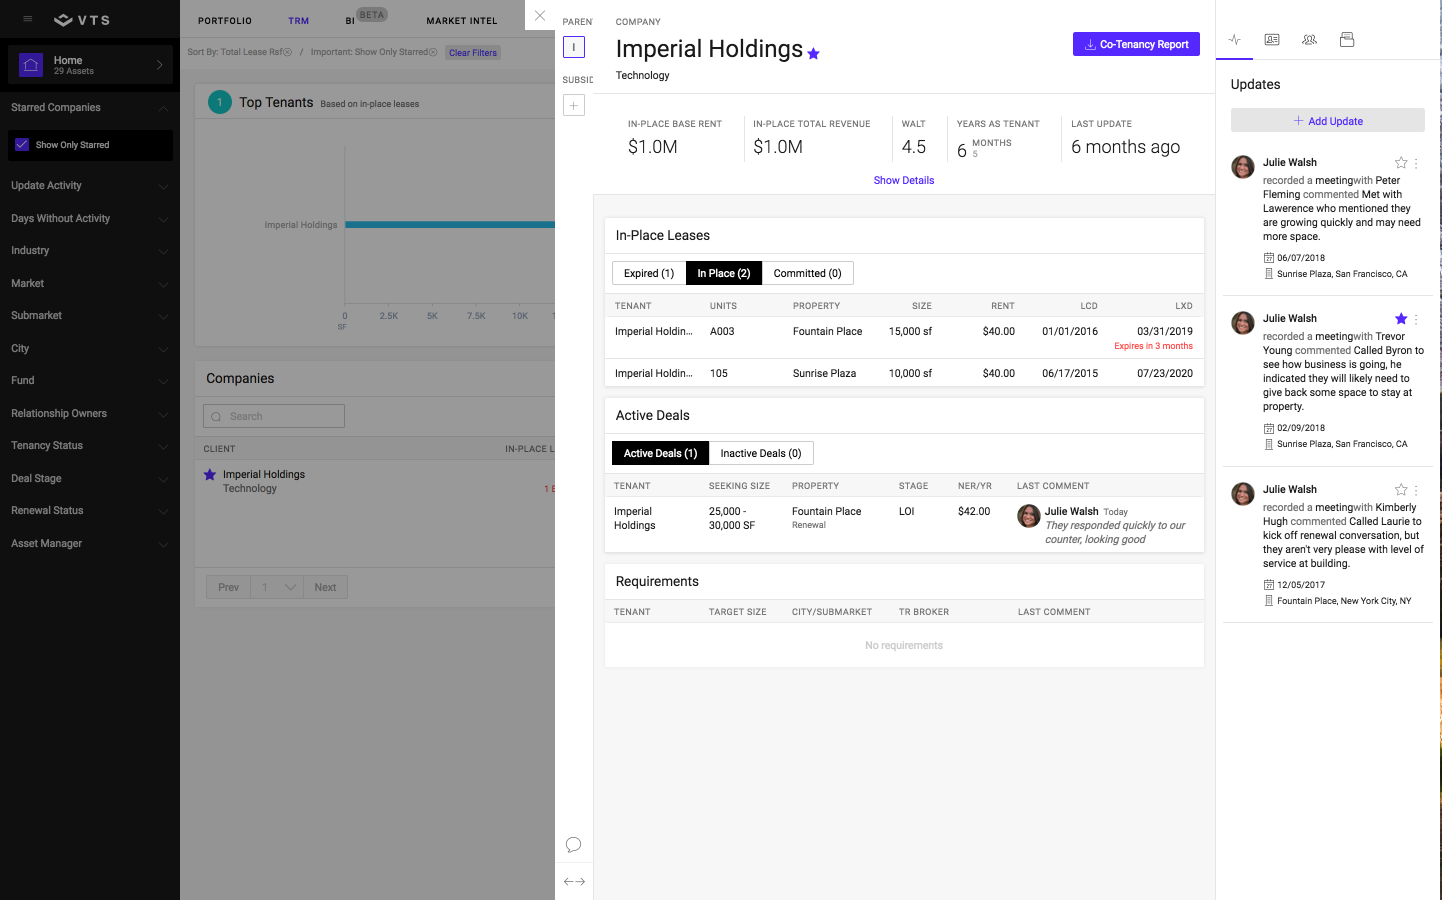This screenshot has width=1442, height=900.
Task: Click the purple Home building icon
Action: tap(31, 65)
